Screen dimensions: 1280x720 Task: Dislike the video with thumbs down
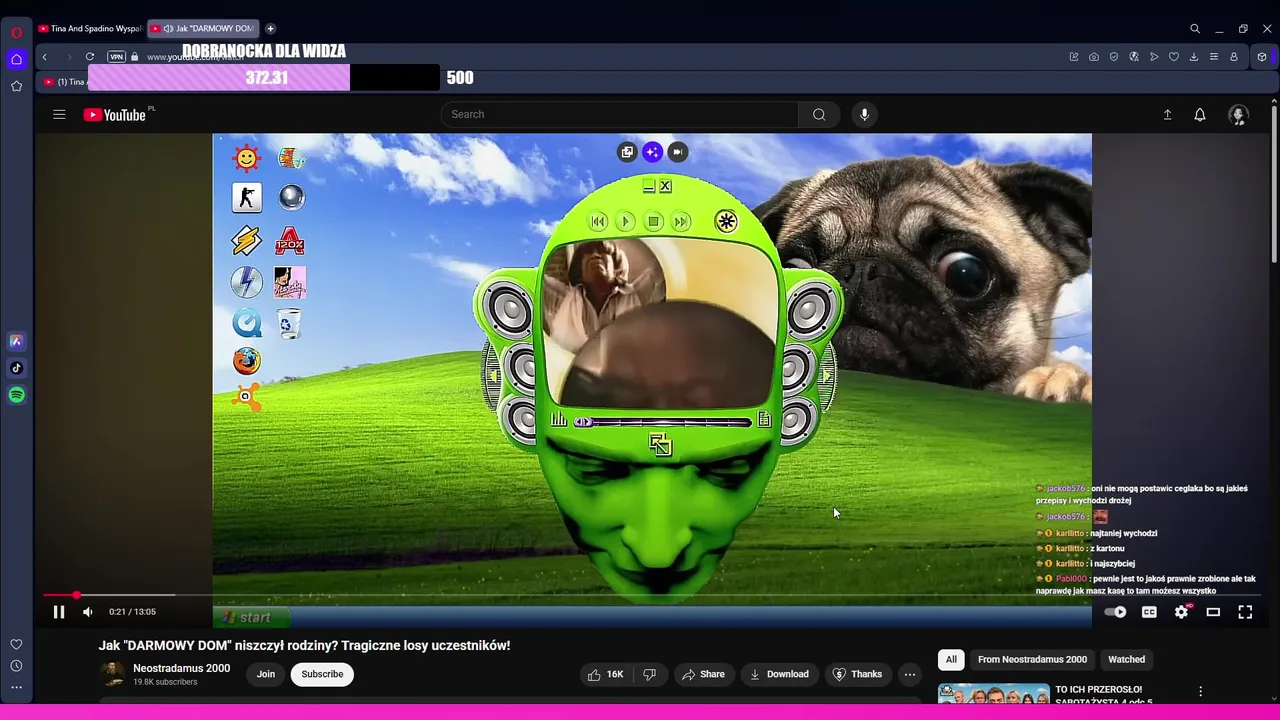(649, 674)
